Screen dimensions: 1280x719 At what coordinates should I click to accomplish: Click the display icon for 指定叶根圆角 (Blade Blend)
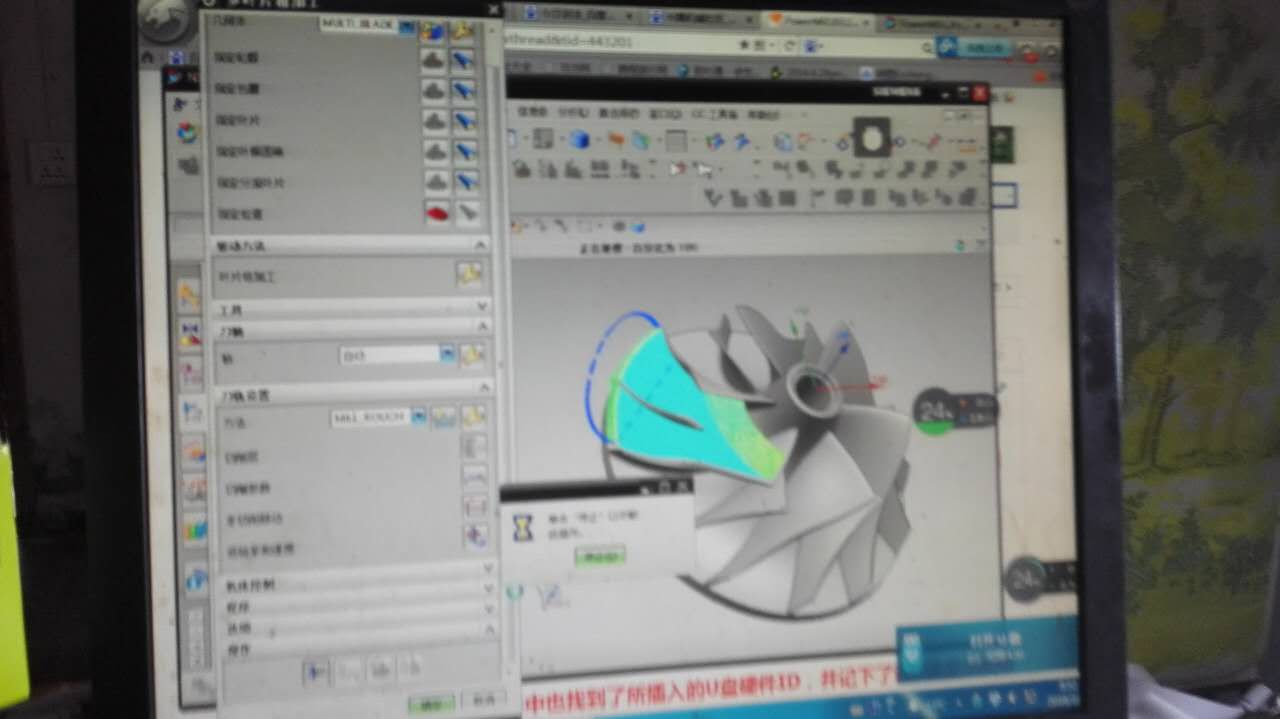click(x=465, y=152)
